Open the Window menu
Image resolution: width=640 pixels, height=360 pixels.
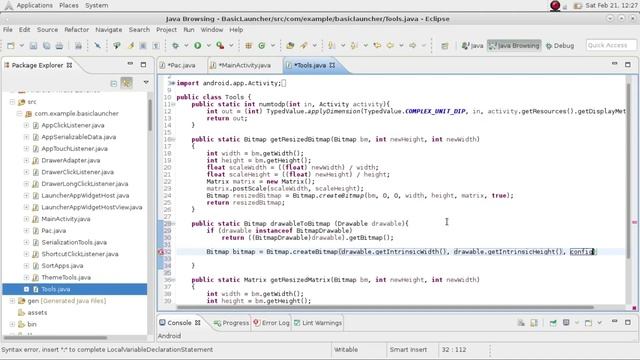[x=212, y=30]
